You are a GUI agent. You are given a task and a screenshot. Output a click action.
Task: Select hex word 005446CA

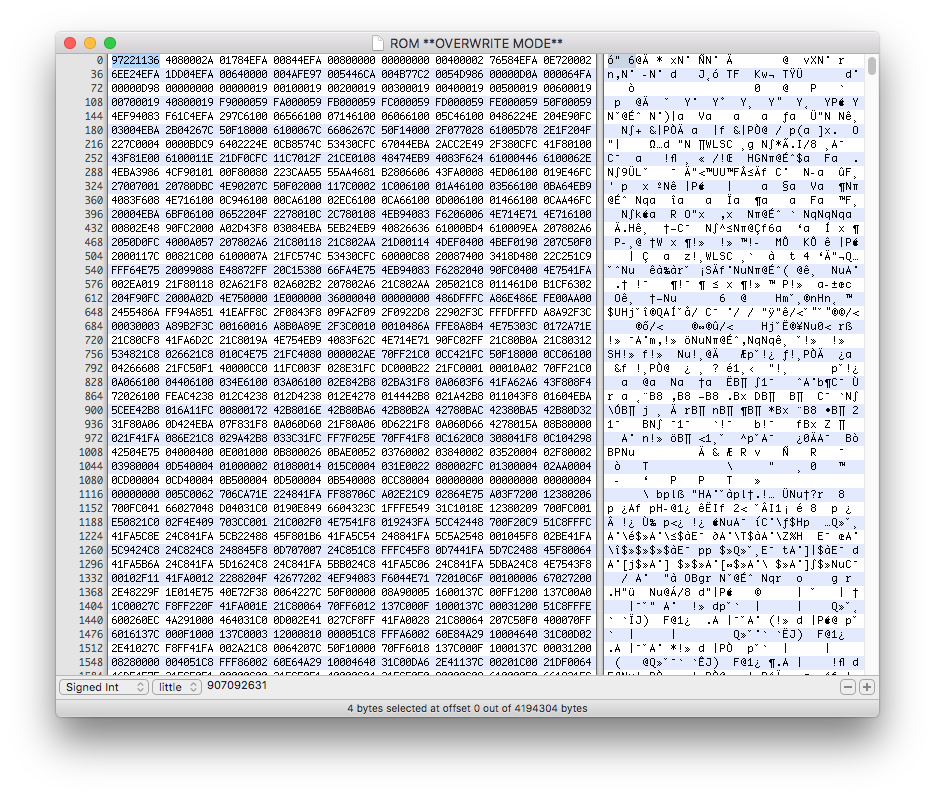pos(351,75)
